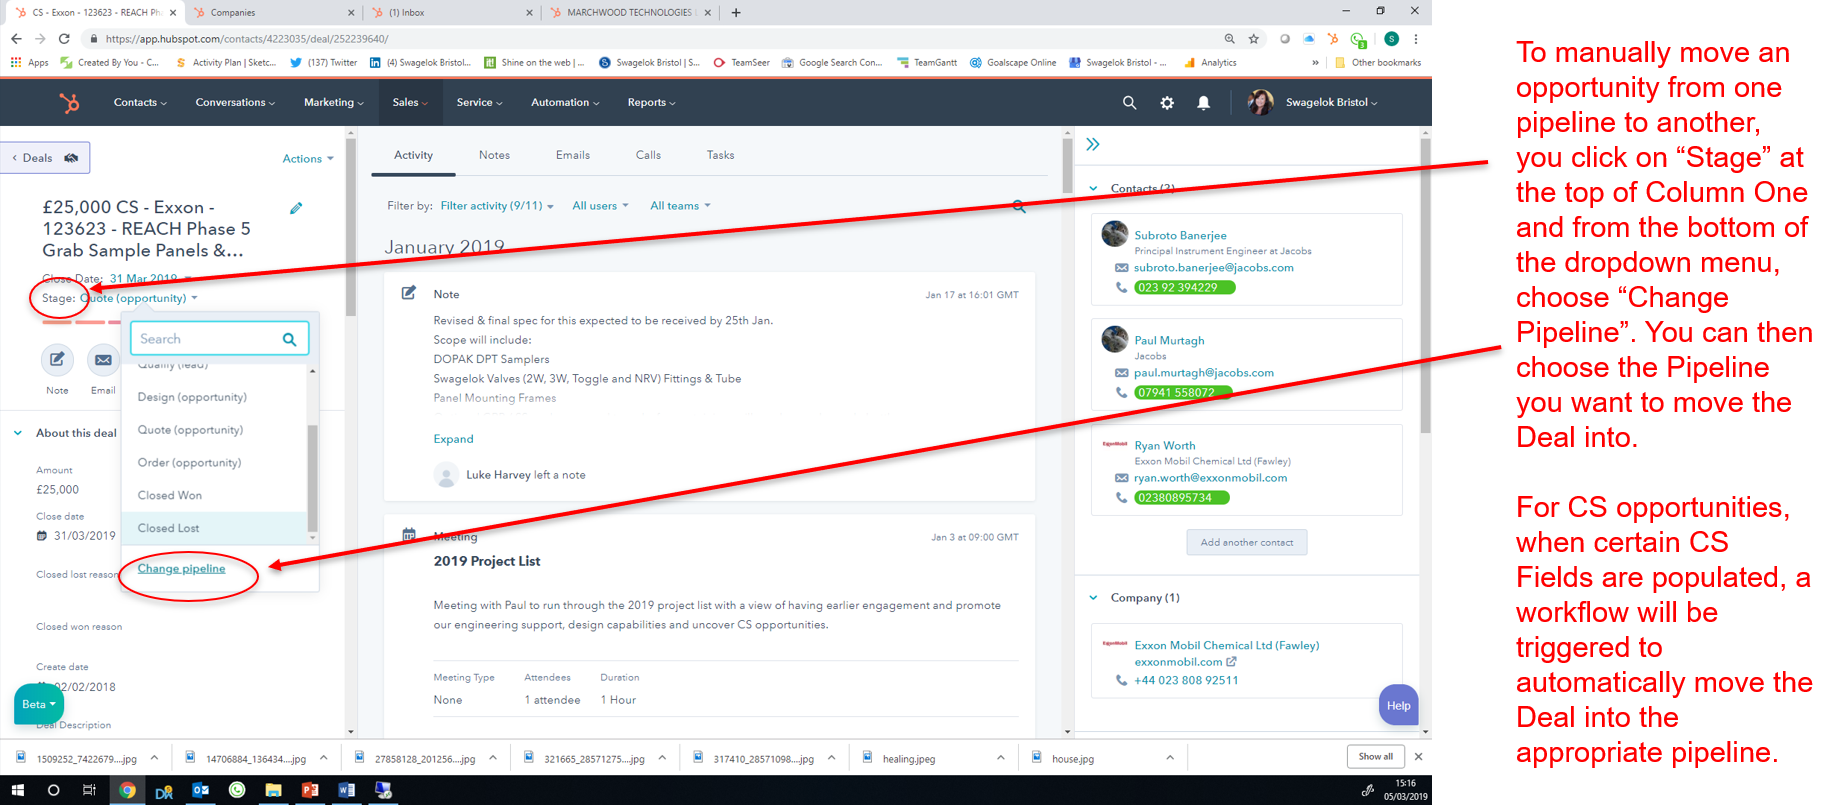Open Task View on the taskbar
The height and width of the screenshot is (805, 1840).
89,790
